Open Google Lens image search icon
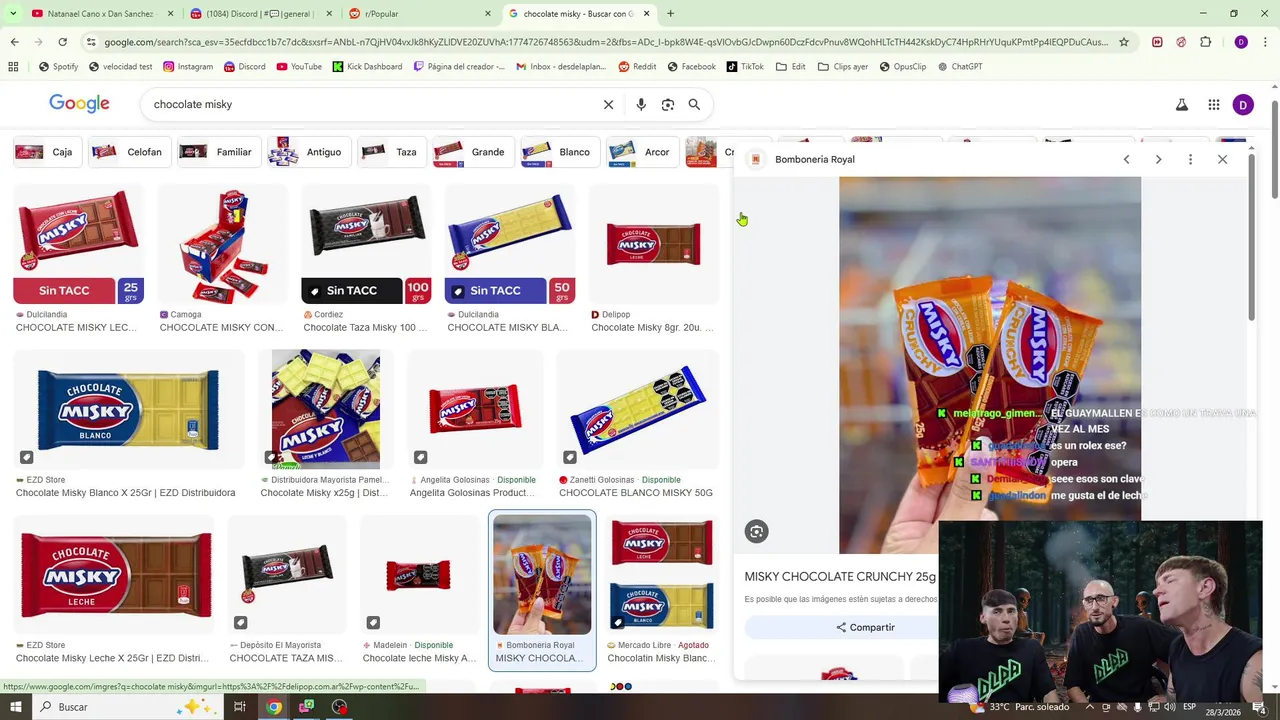1280x720 pixels. pyautogui.click(x=668, y=104)
